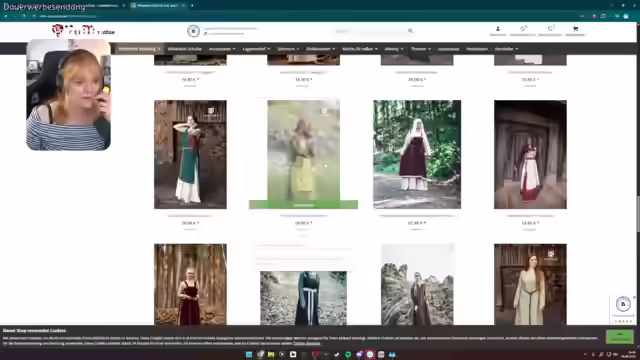Open the blue checkmark taskbar app
This screenshot has height=360, width=640.
coord(337,354)
